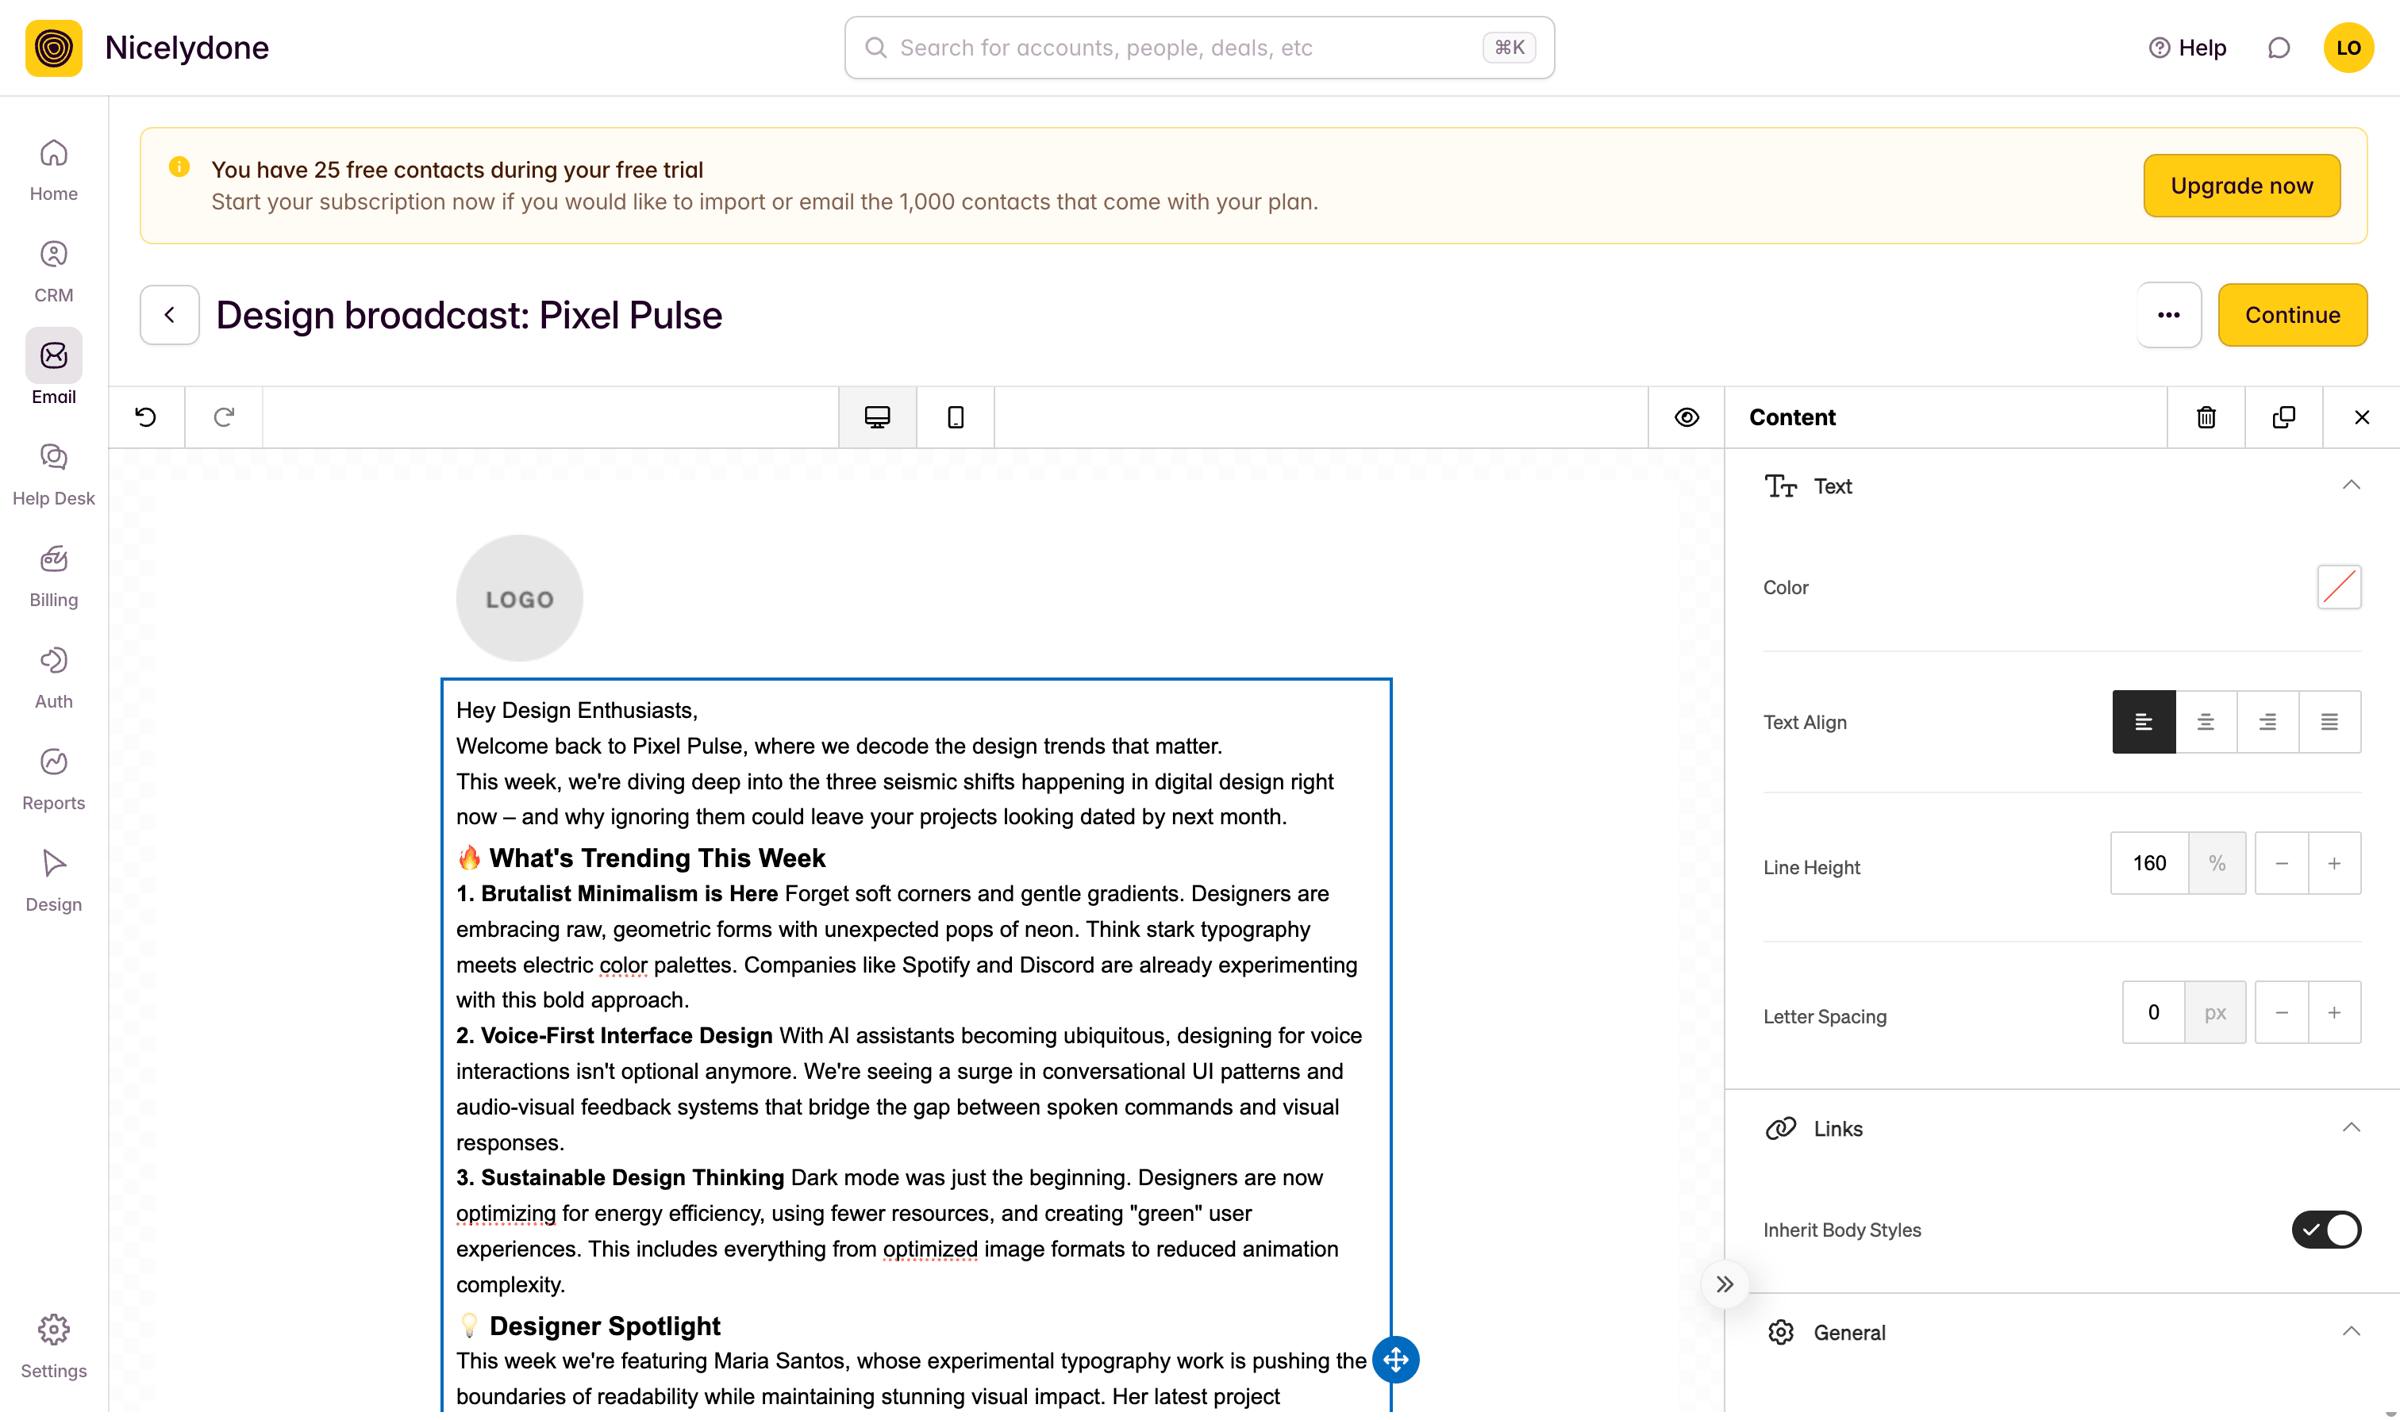Switch to mobile preview mode

pos(956,417)
